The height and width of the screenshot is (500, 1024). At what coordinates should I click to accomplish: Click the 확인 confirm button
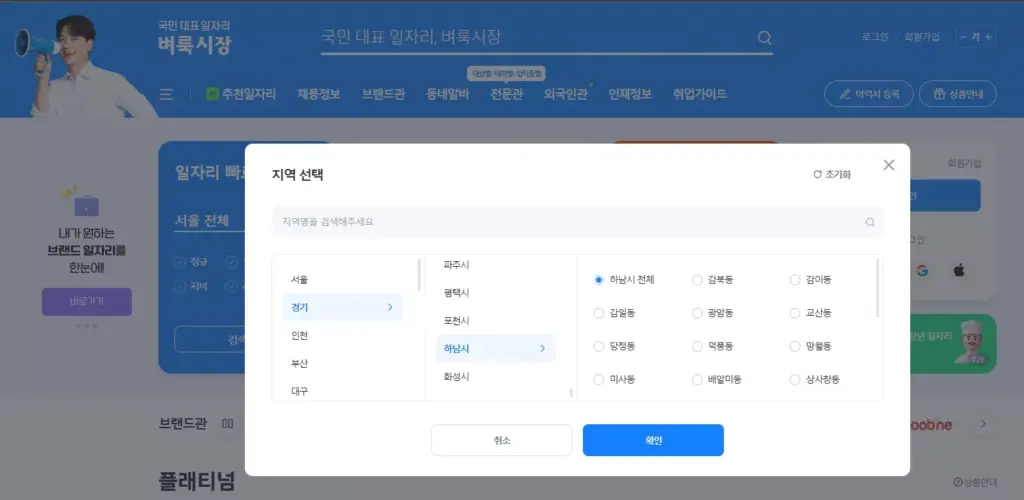[x=653, y=441]
